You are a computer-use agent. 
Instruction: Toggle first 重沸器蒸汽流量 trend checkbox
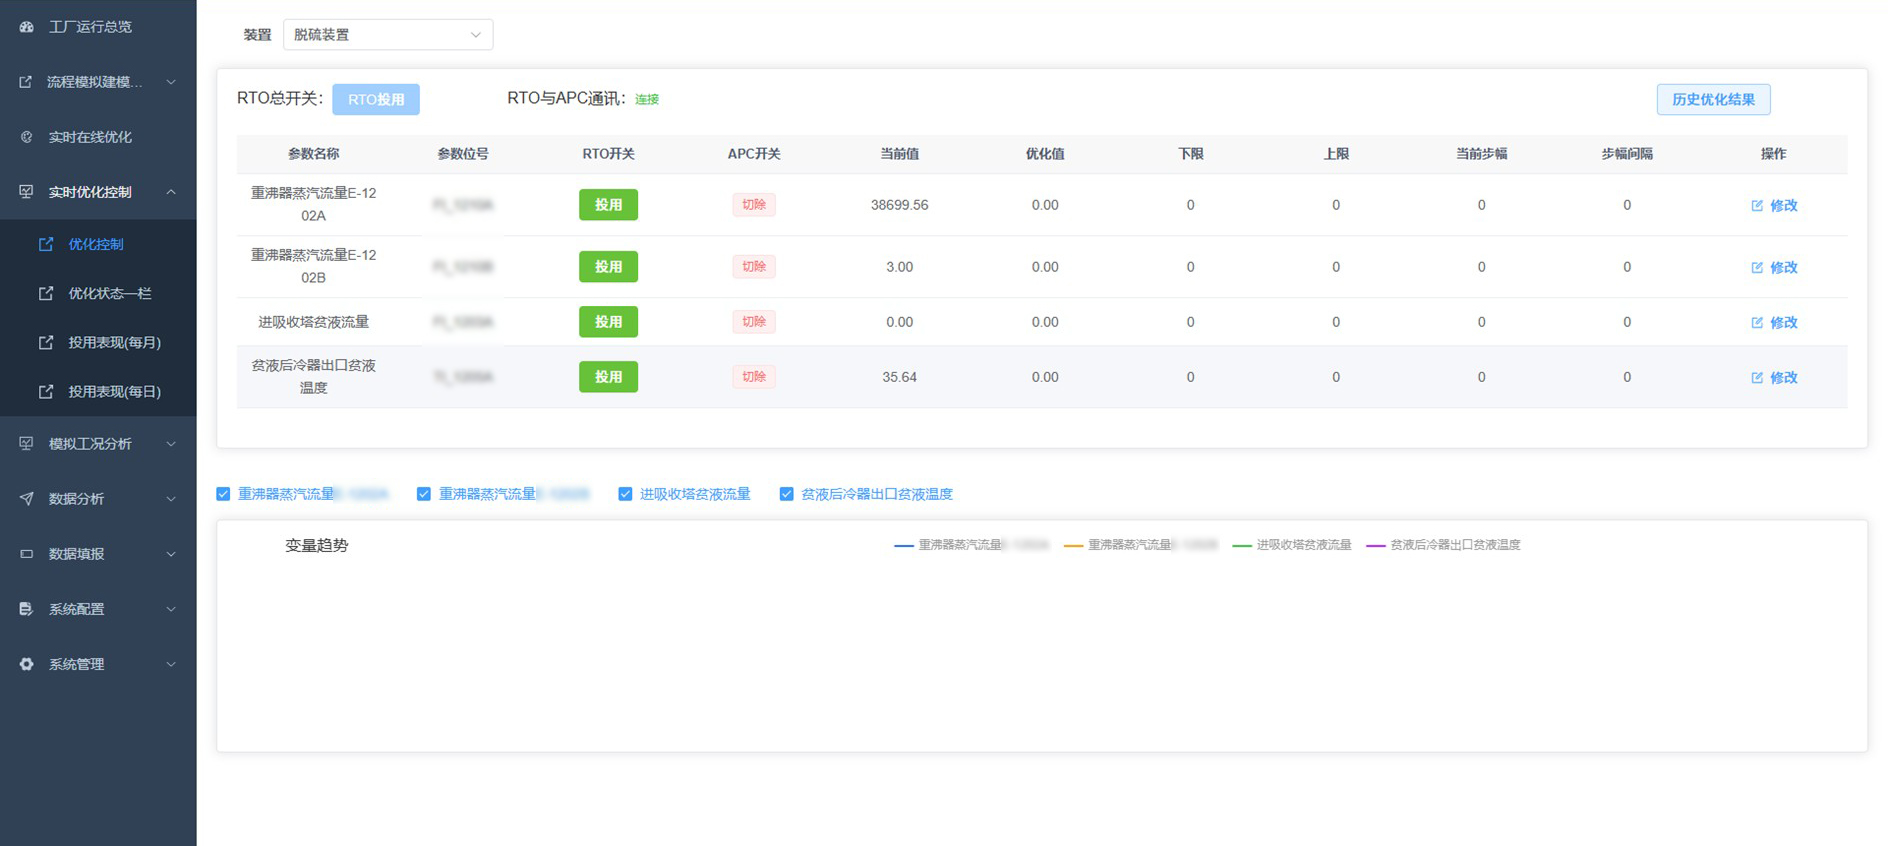click(x=223, y=494)
